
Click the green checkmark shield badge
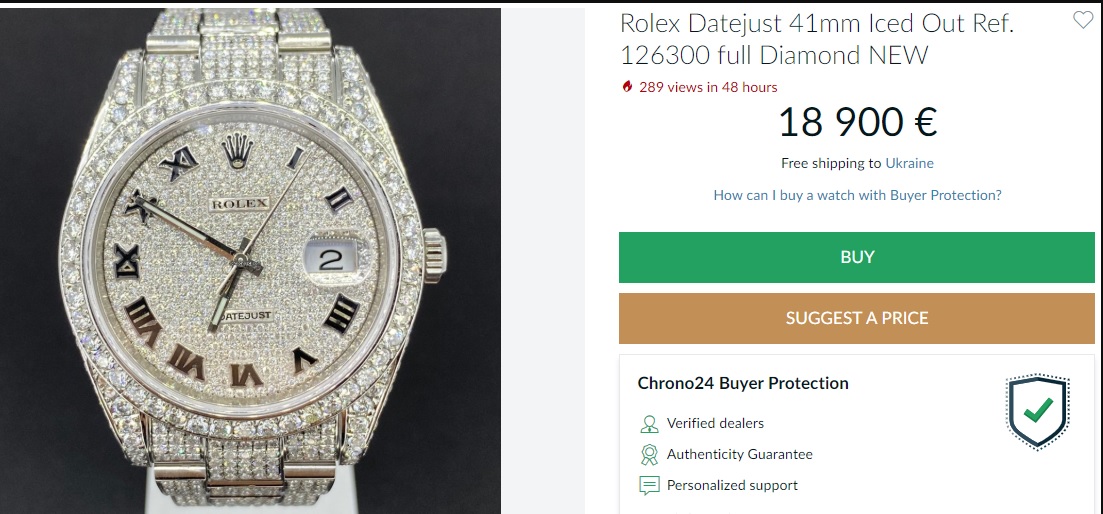(1037, 411)
